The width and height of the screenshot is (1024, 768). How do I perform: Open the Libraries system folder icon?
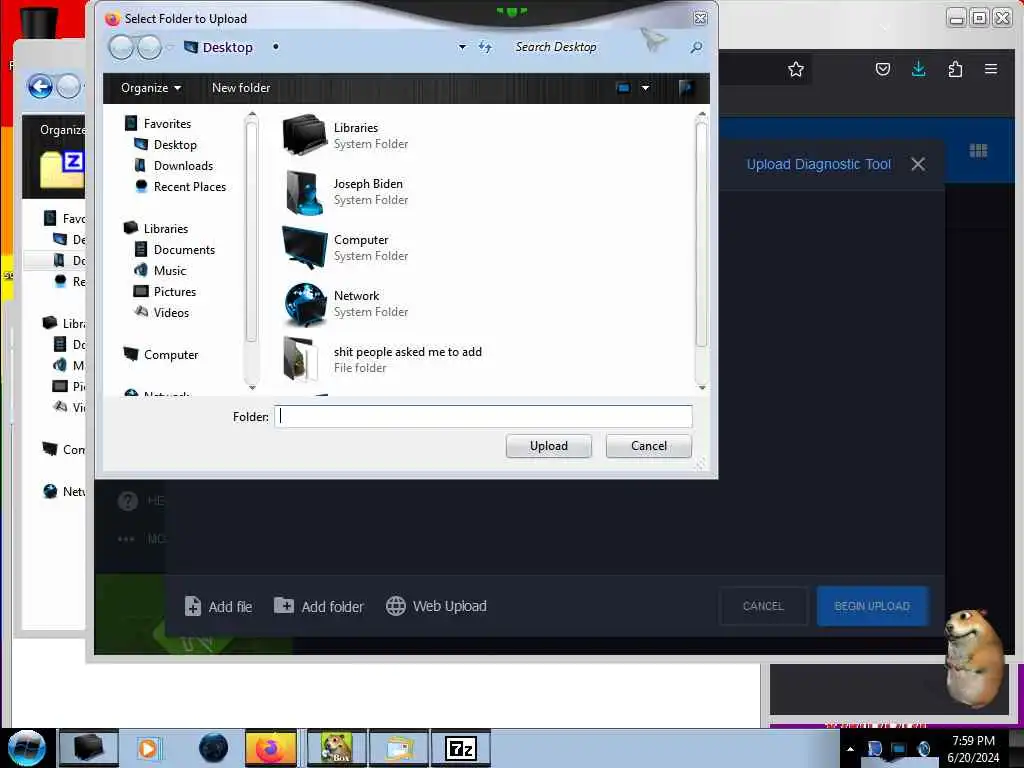point(304,135)
